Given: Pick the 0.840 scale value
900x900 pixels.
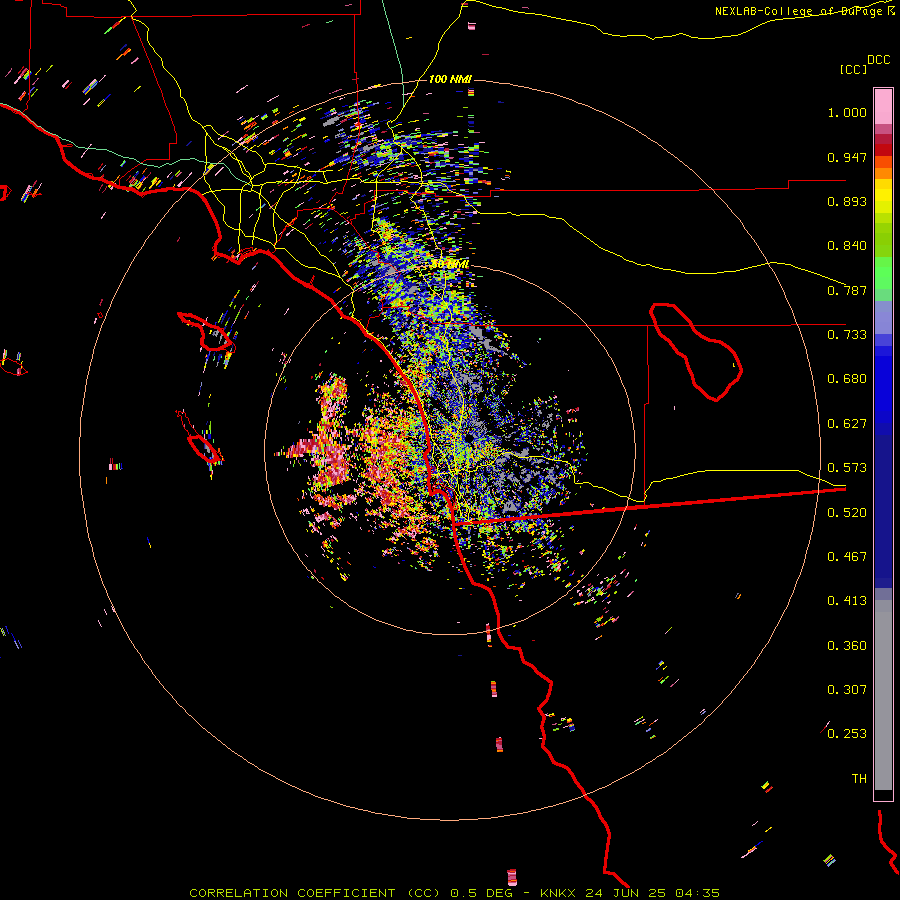Looking at the screenshot, I should click(x=847, y=246).
